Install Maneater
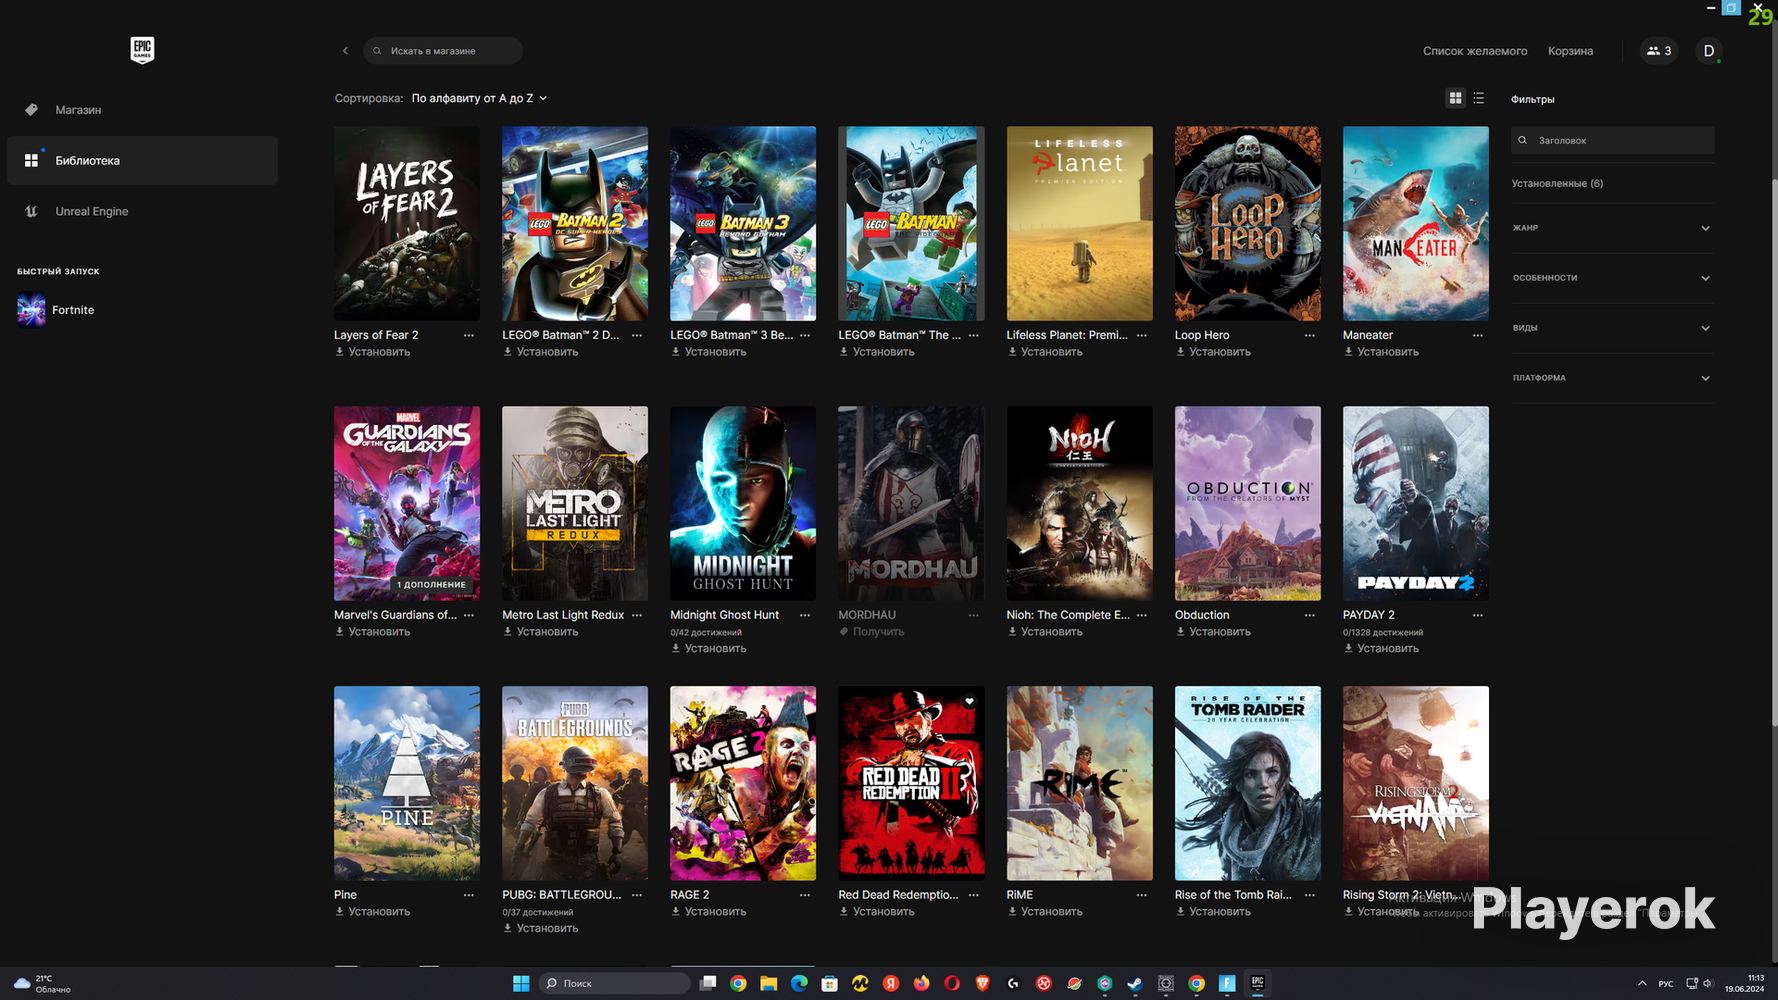 1381,352
